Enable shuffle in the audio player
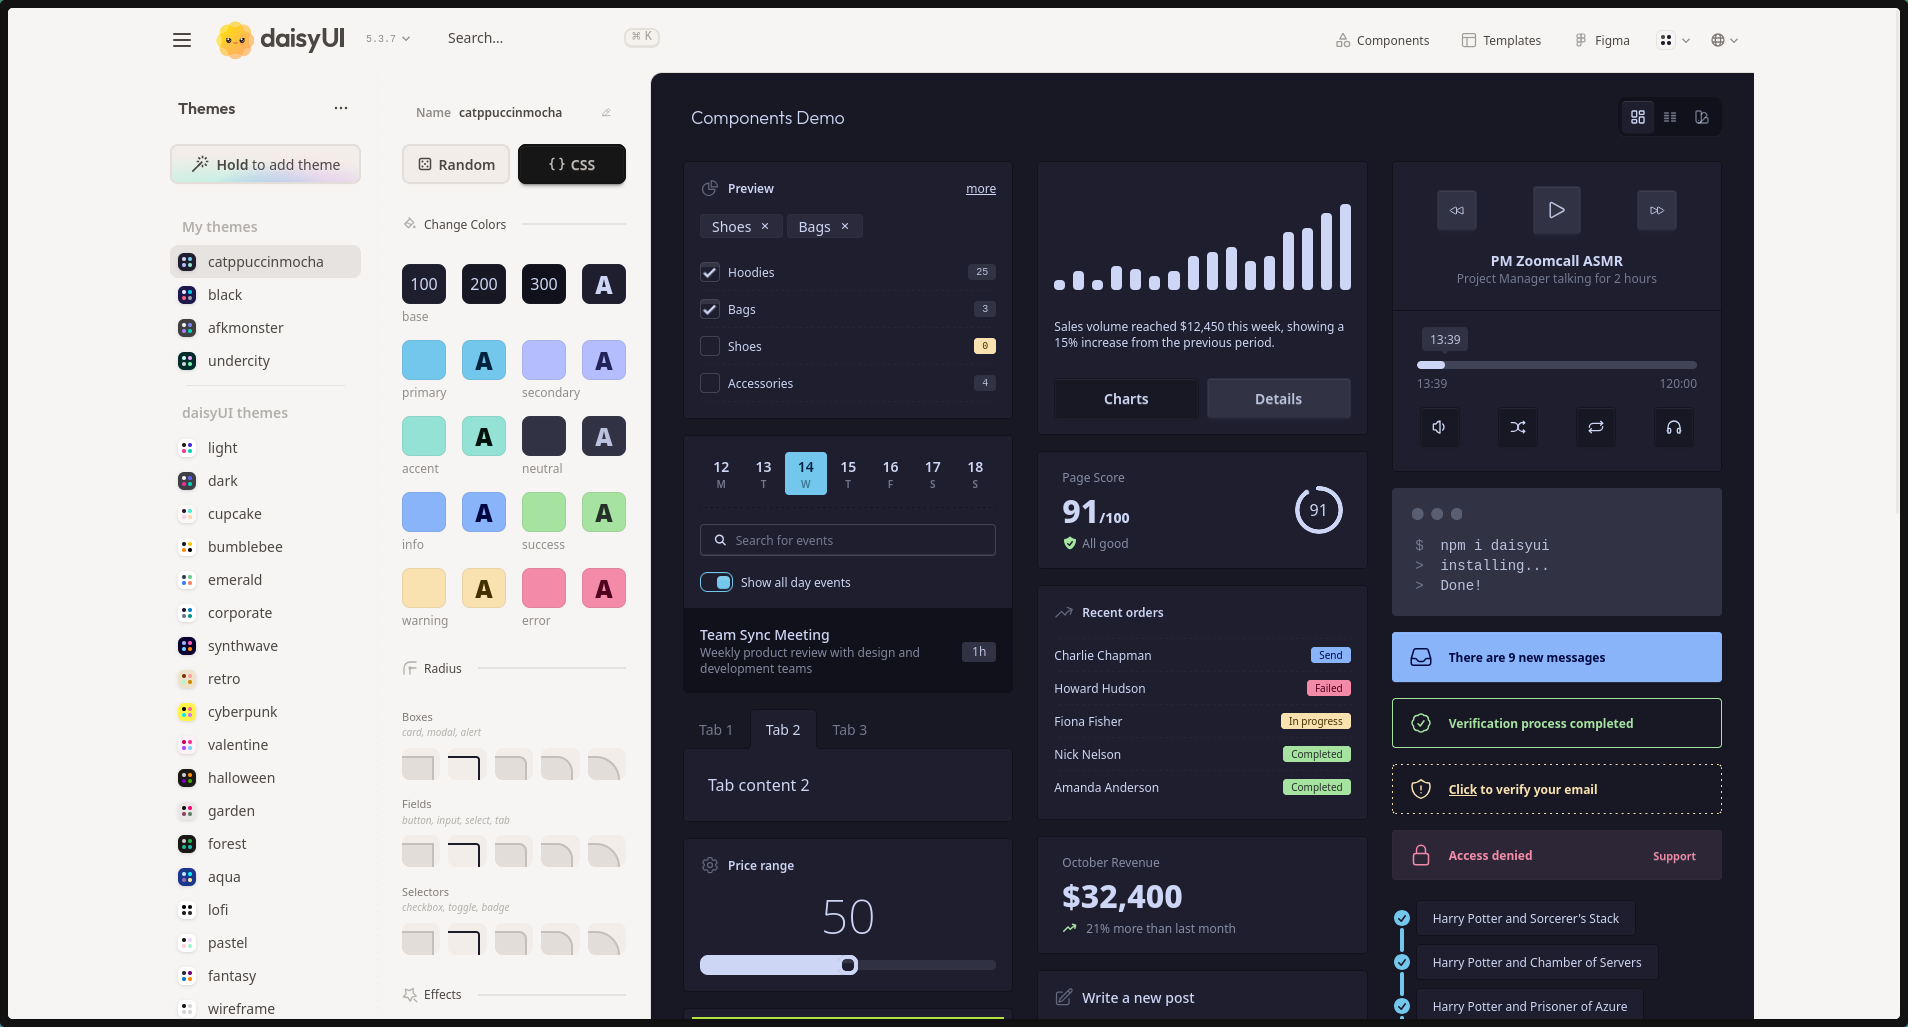Screen dimensions: 1908x1027 point(1517,427)
